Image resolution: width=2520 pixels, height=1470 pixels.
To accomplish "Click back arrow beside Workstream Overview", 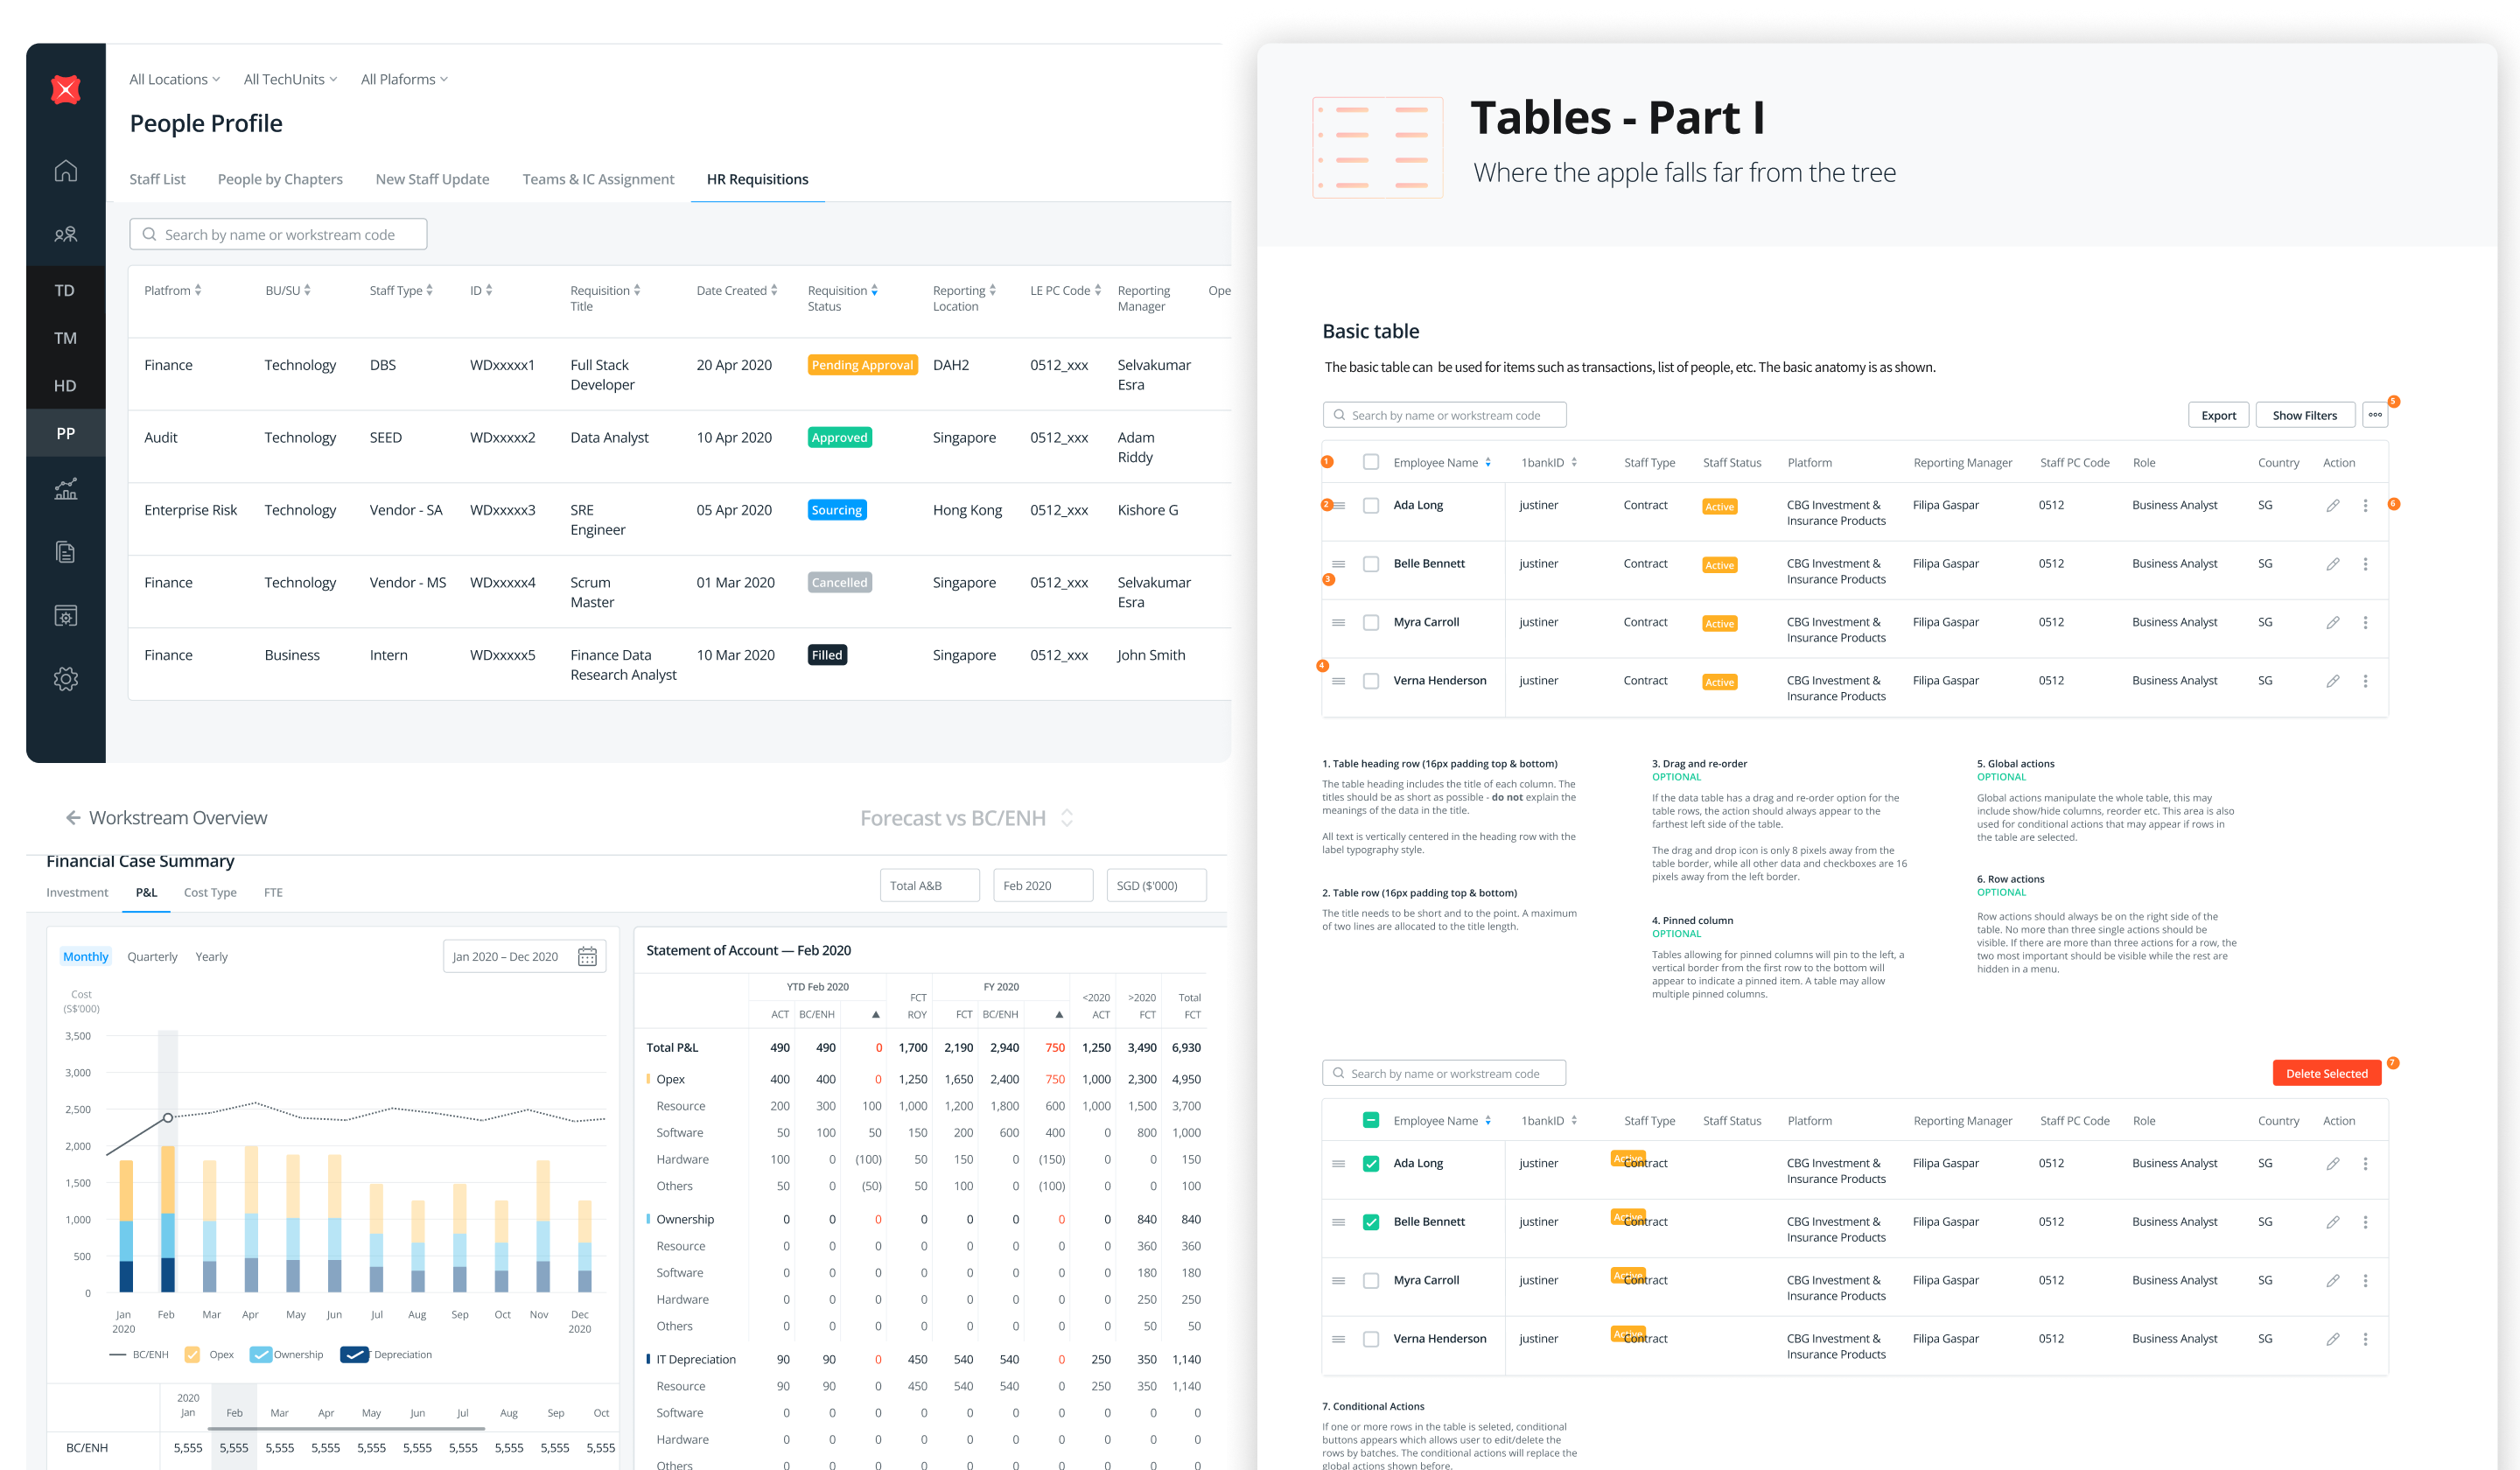I will 73,818.
